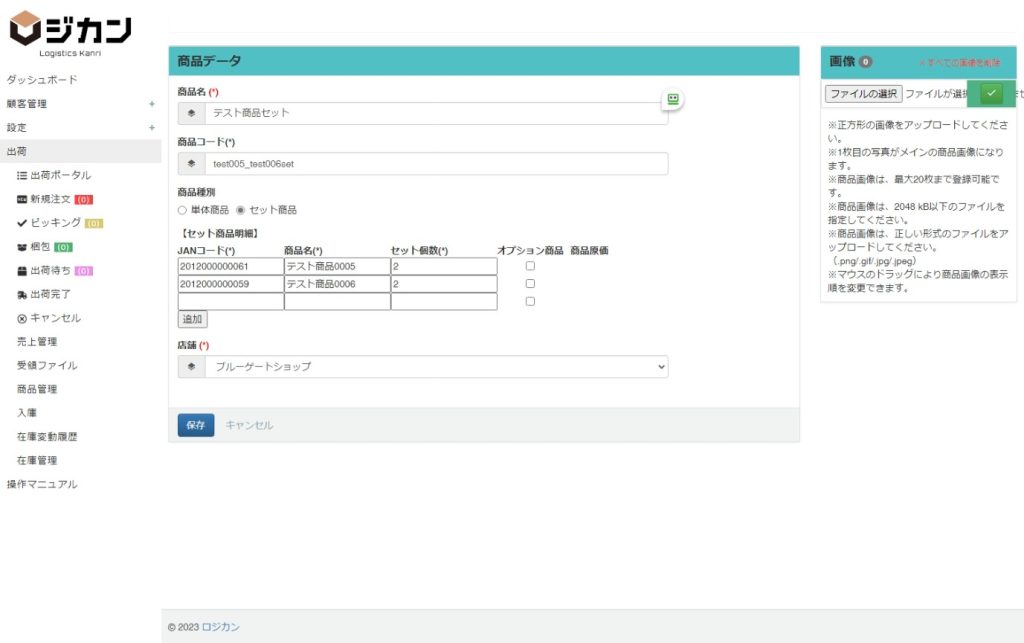Check オプション商品 box for テスト商品0006 row
1024x643 pixels.
530,284
